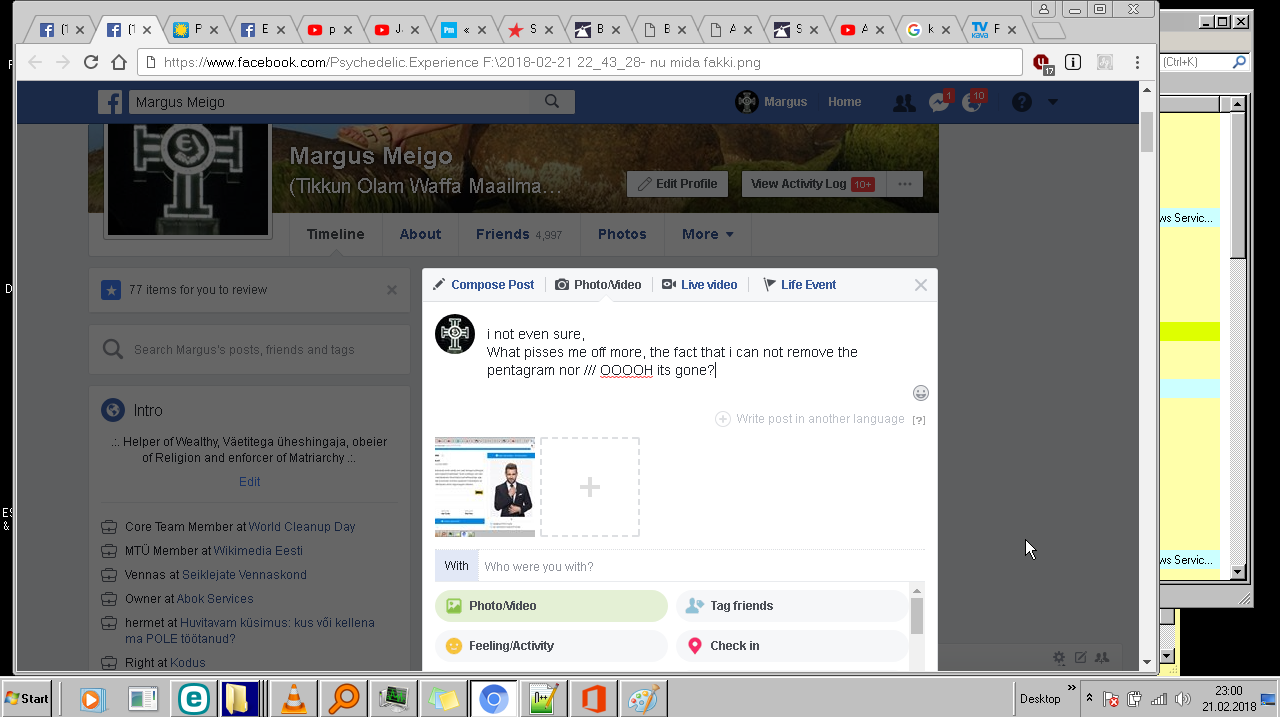This screenshot has width=1280, height=717.
Task: Open View Activity Log
Action: pyautogui.click(x=812, y=184)
